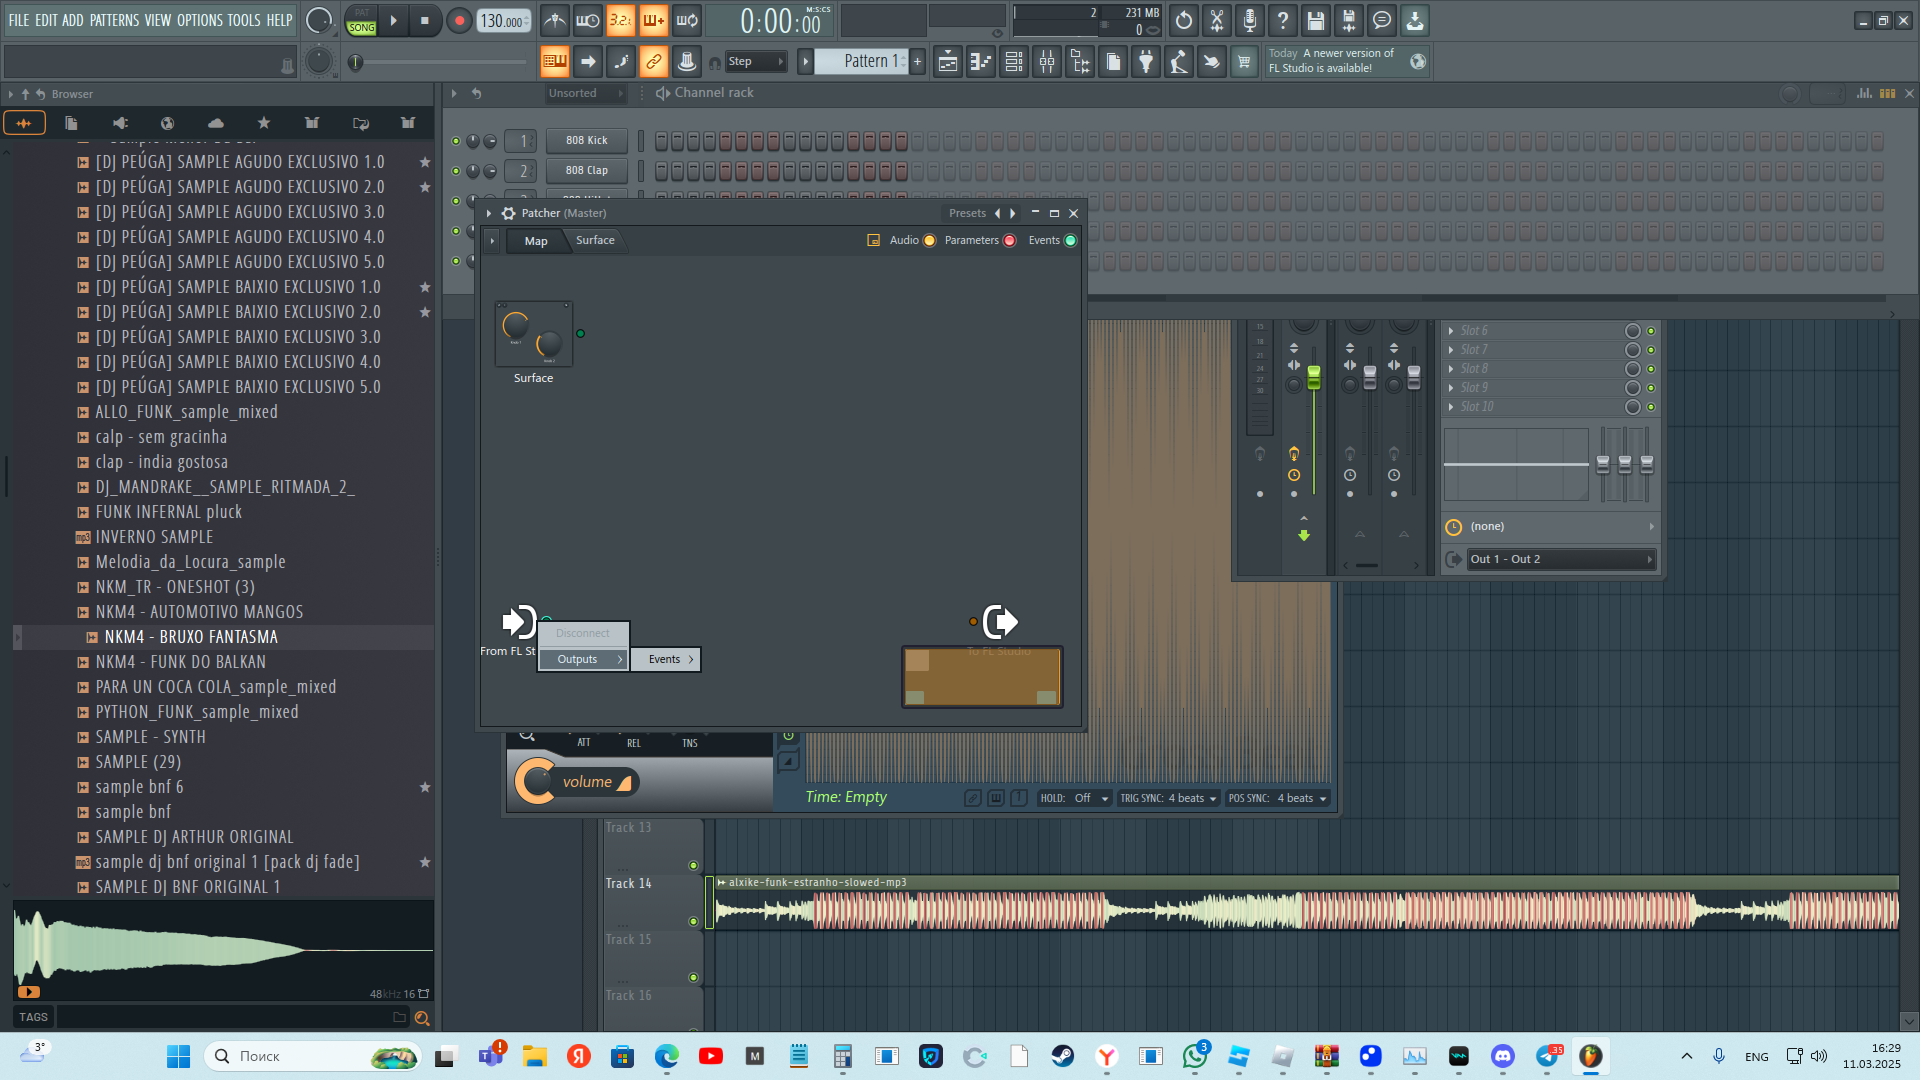Click the 808 Clap channel button
The height and width of the screenshot is (1080, 1920).
tap(587, 171)
